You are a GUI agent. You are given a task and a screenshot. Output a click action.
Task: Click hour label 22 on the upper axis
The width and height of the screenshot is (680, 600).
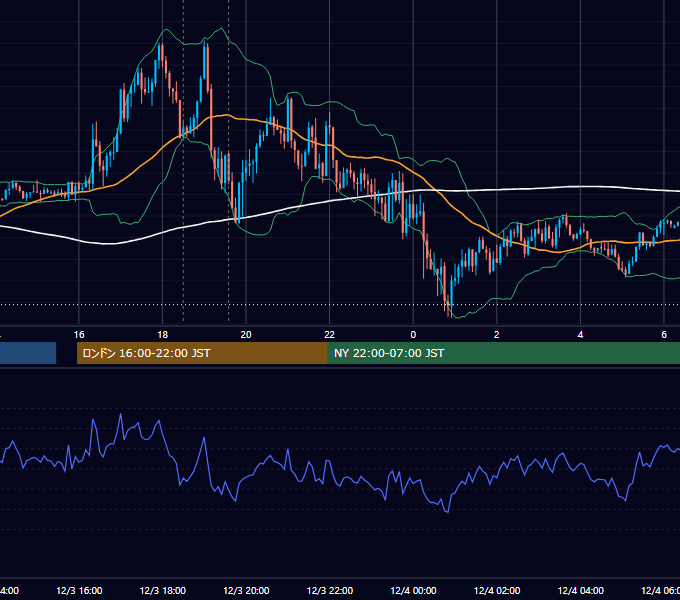tap(330, 335)
